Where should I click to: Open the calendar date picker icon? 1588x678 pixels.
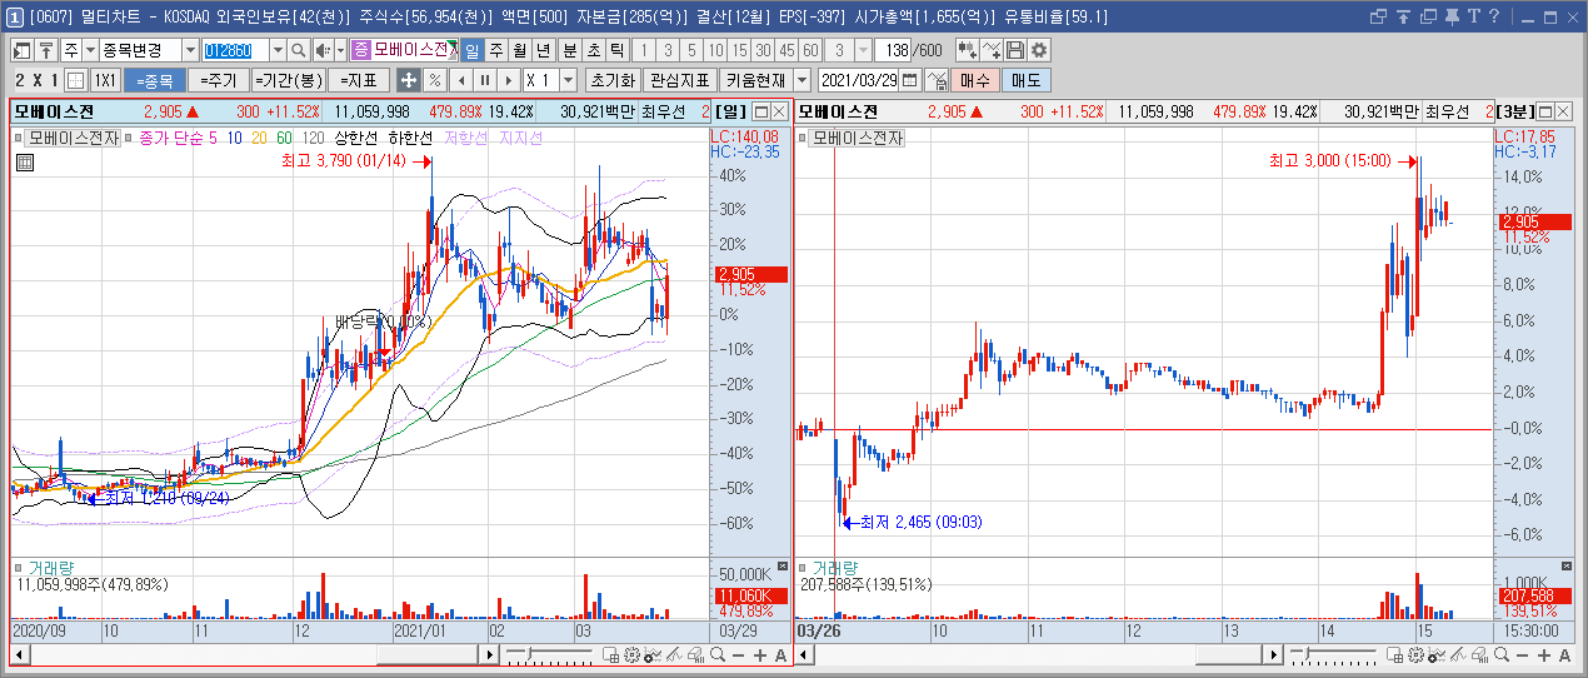(x=910, y=80)
